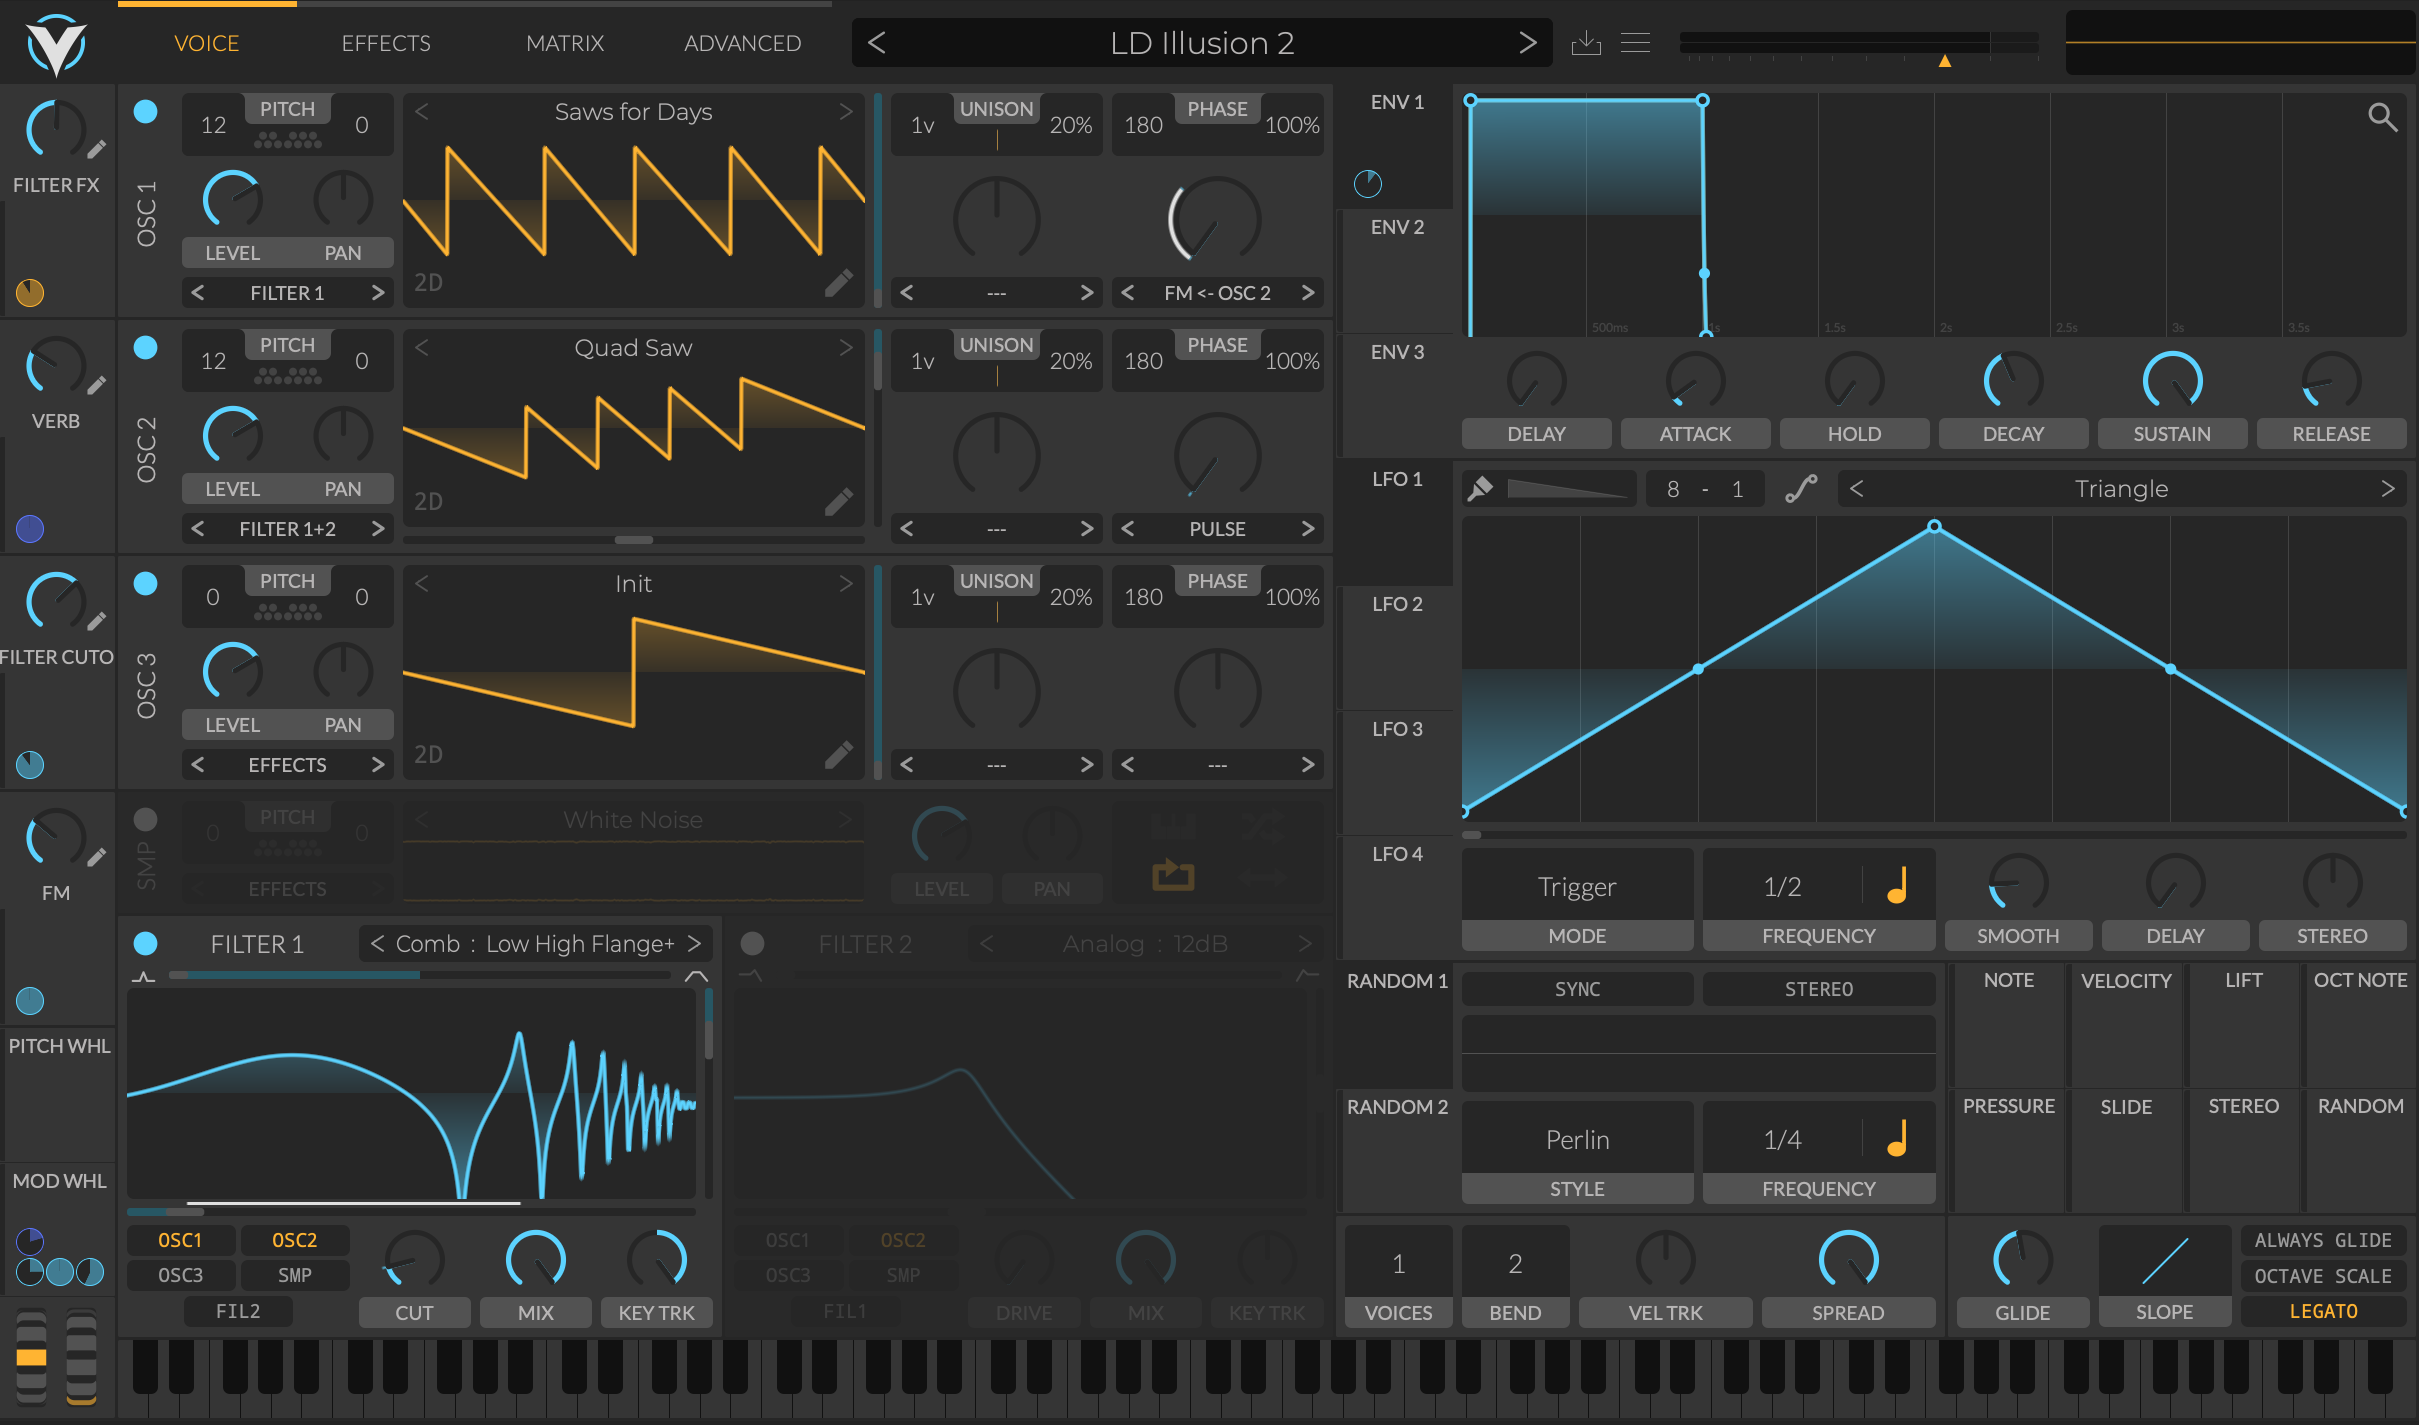Toggle ALWAYS GLIDE option

coord(2323,1240)
